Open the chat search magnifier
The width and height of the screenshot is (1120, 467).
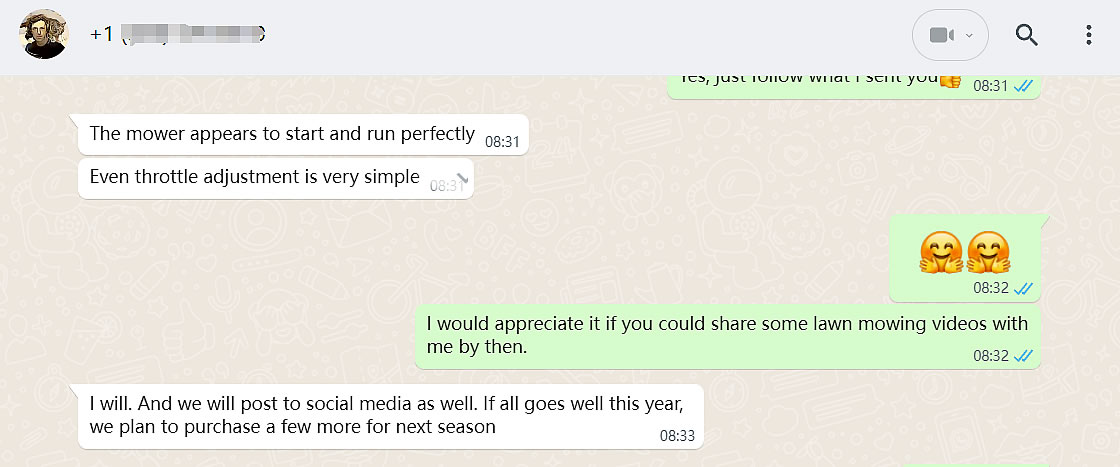tap(1027, 35)
